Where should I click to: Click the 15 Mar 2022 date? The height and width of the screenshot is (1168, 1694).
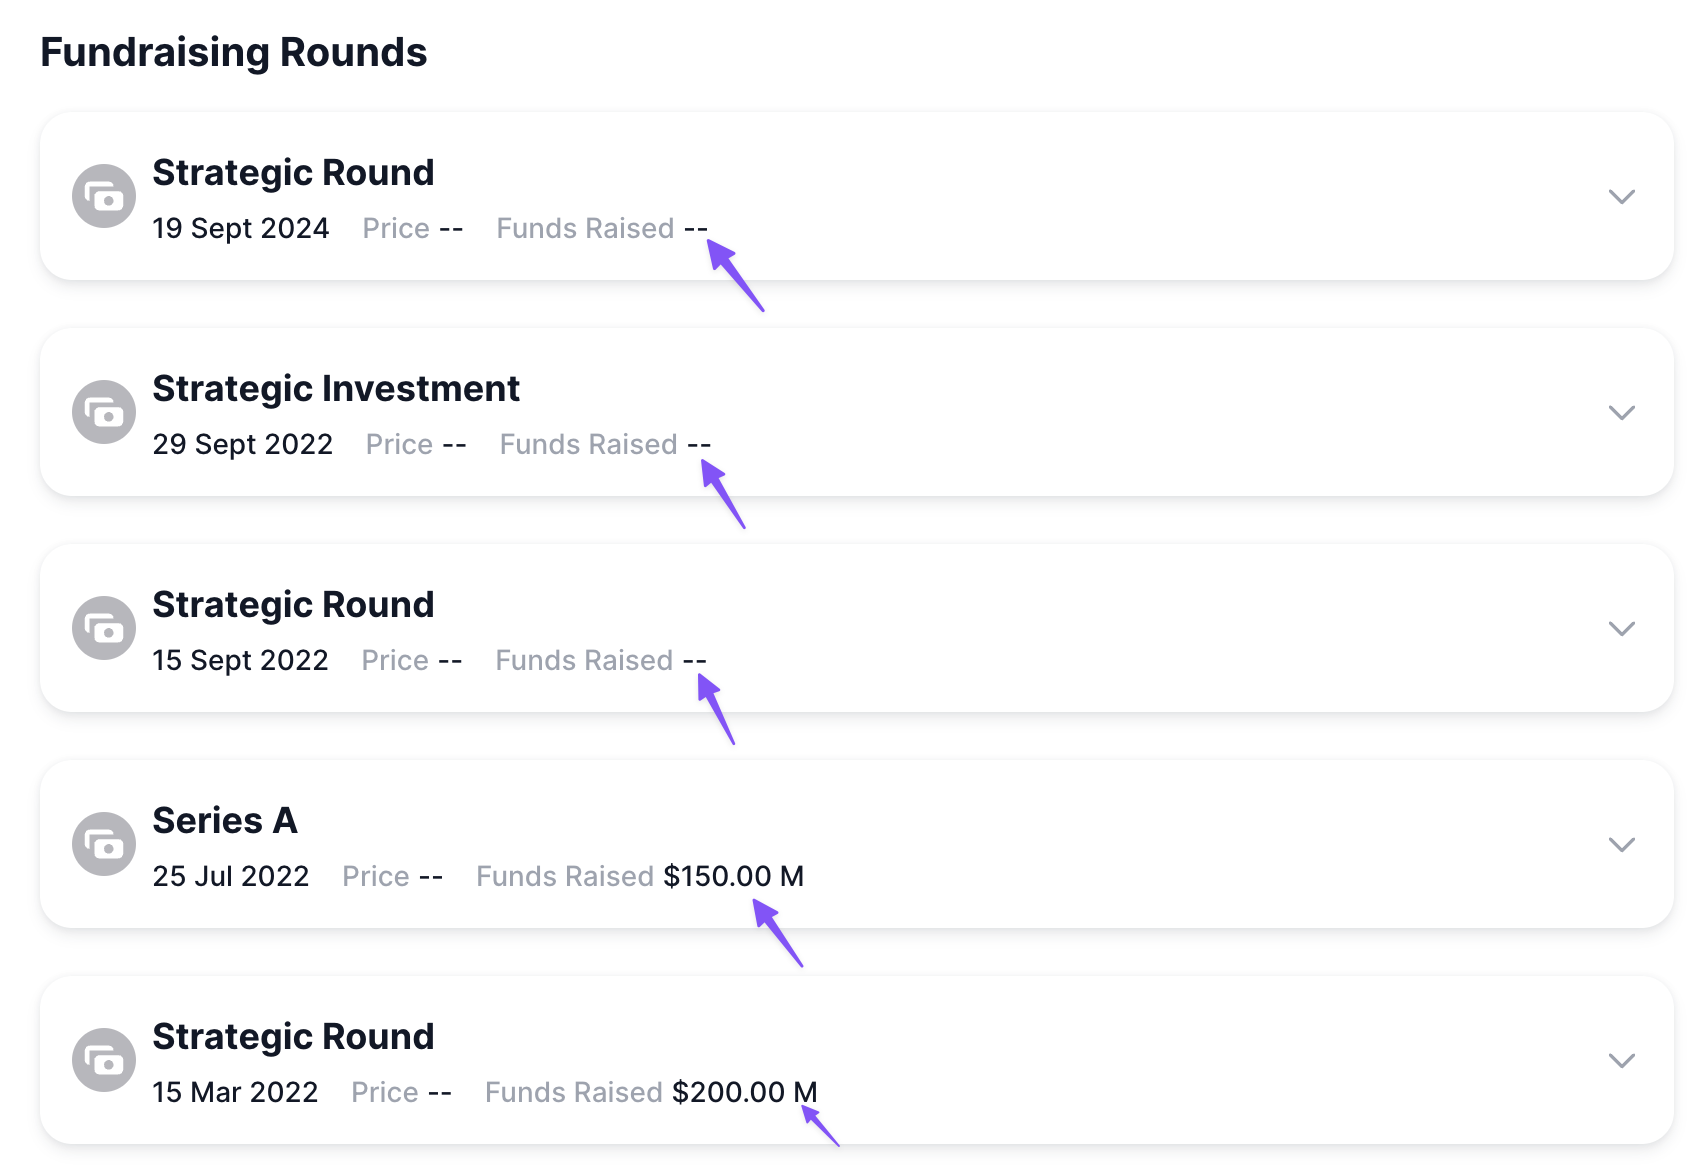pyautogui.click(x=235, y=1092)
